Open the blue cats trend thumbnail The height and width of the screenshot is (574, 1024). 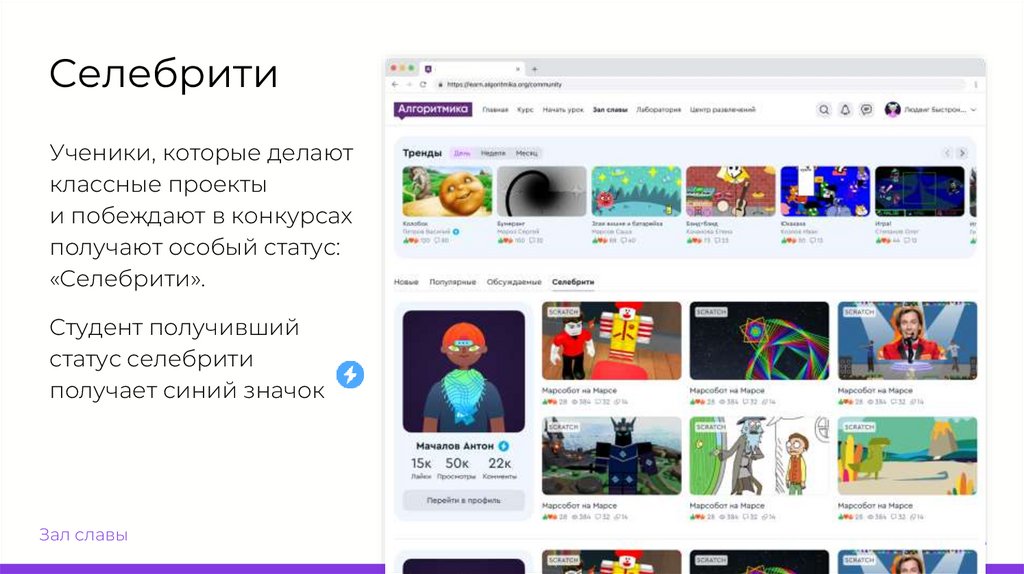tap(825, 191)
